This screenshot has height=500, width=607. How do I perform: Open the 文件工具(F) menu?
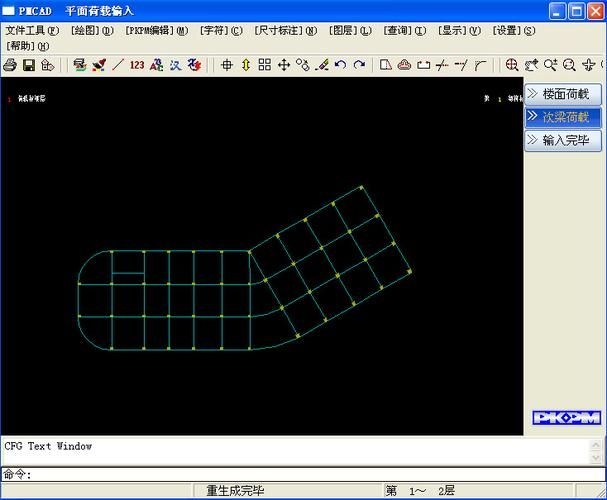pyautogui.click(x=32, y=30)
